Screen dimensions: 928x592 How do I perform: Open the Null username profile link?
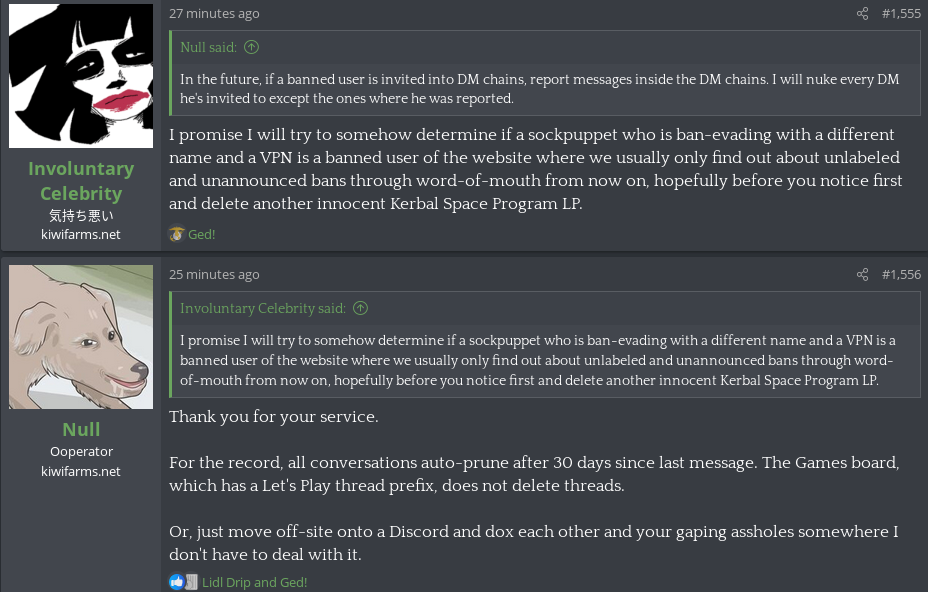pos(81,429)
